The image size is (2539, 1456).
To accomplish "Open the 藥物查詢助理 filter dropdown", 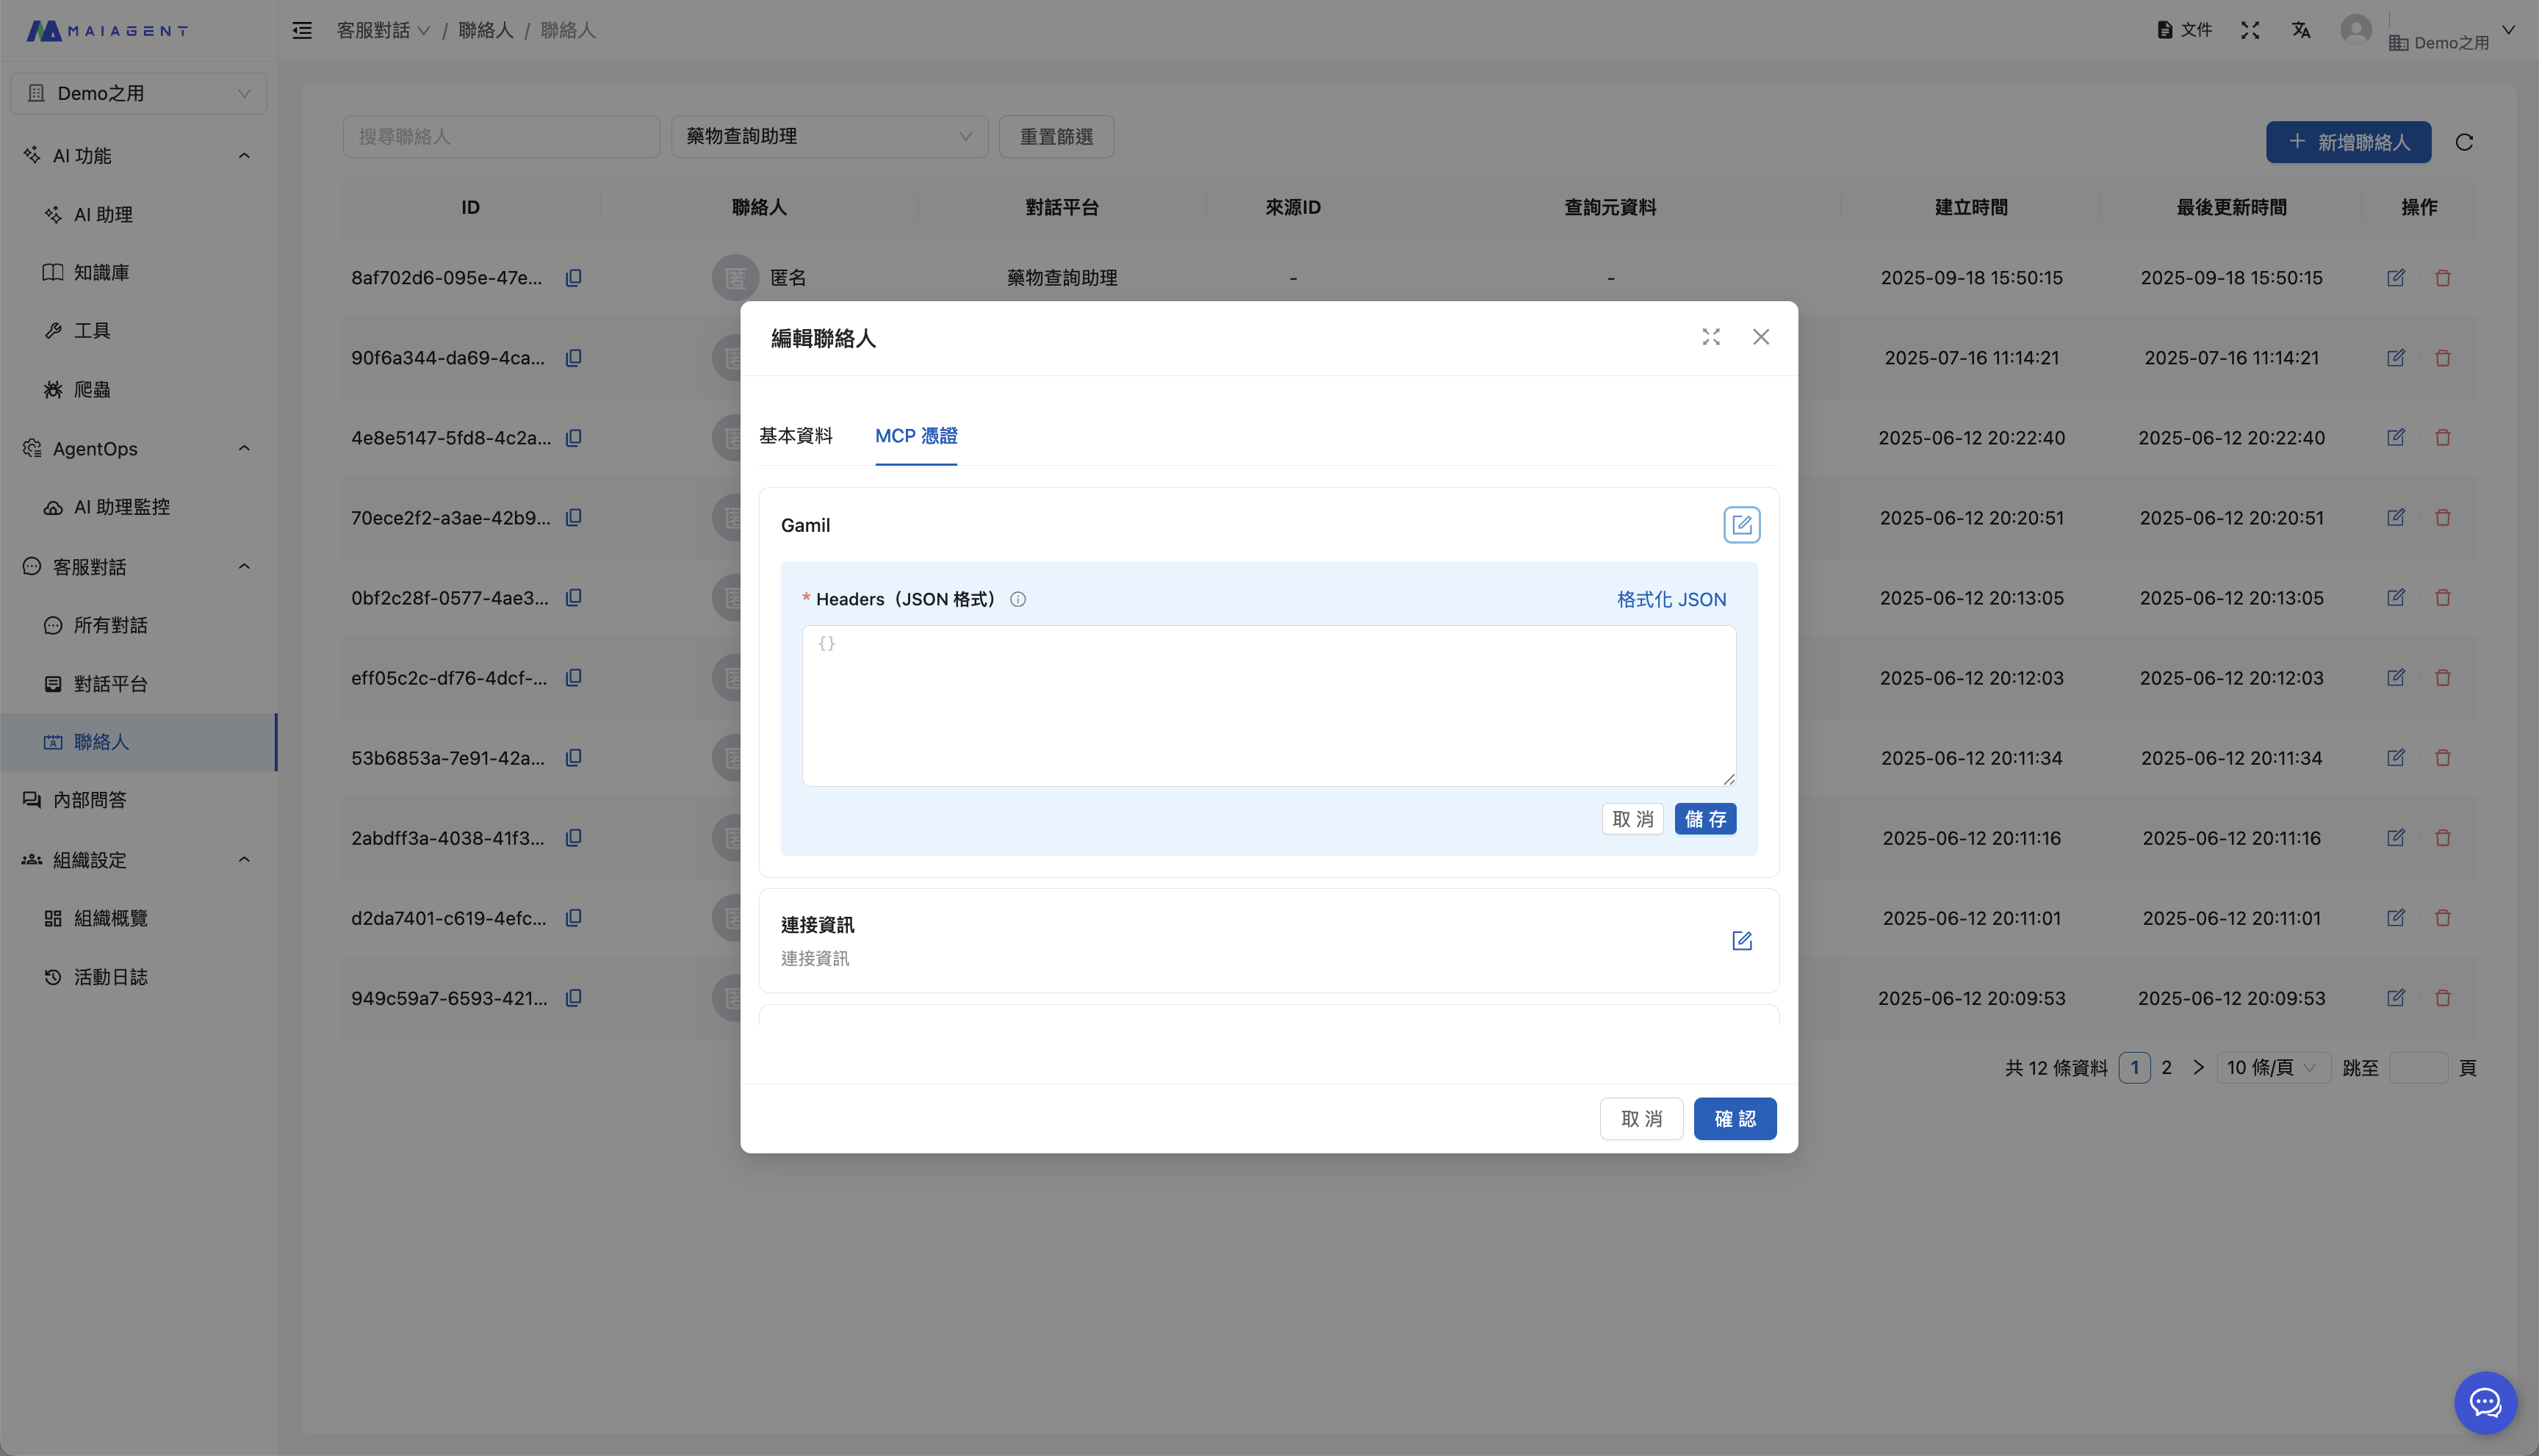I will [828, 136].
